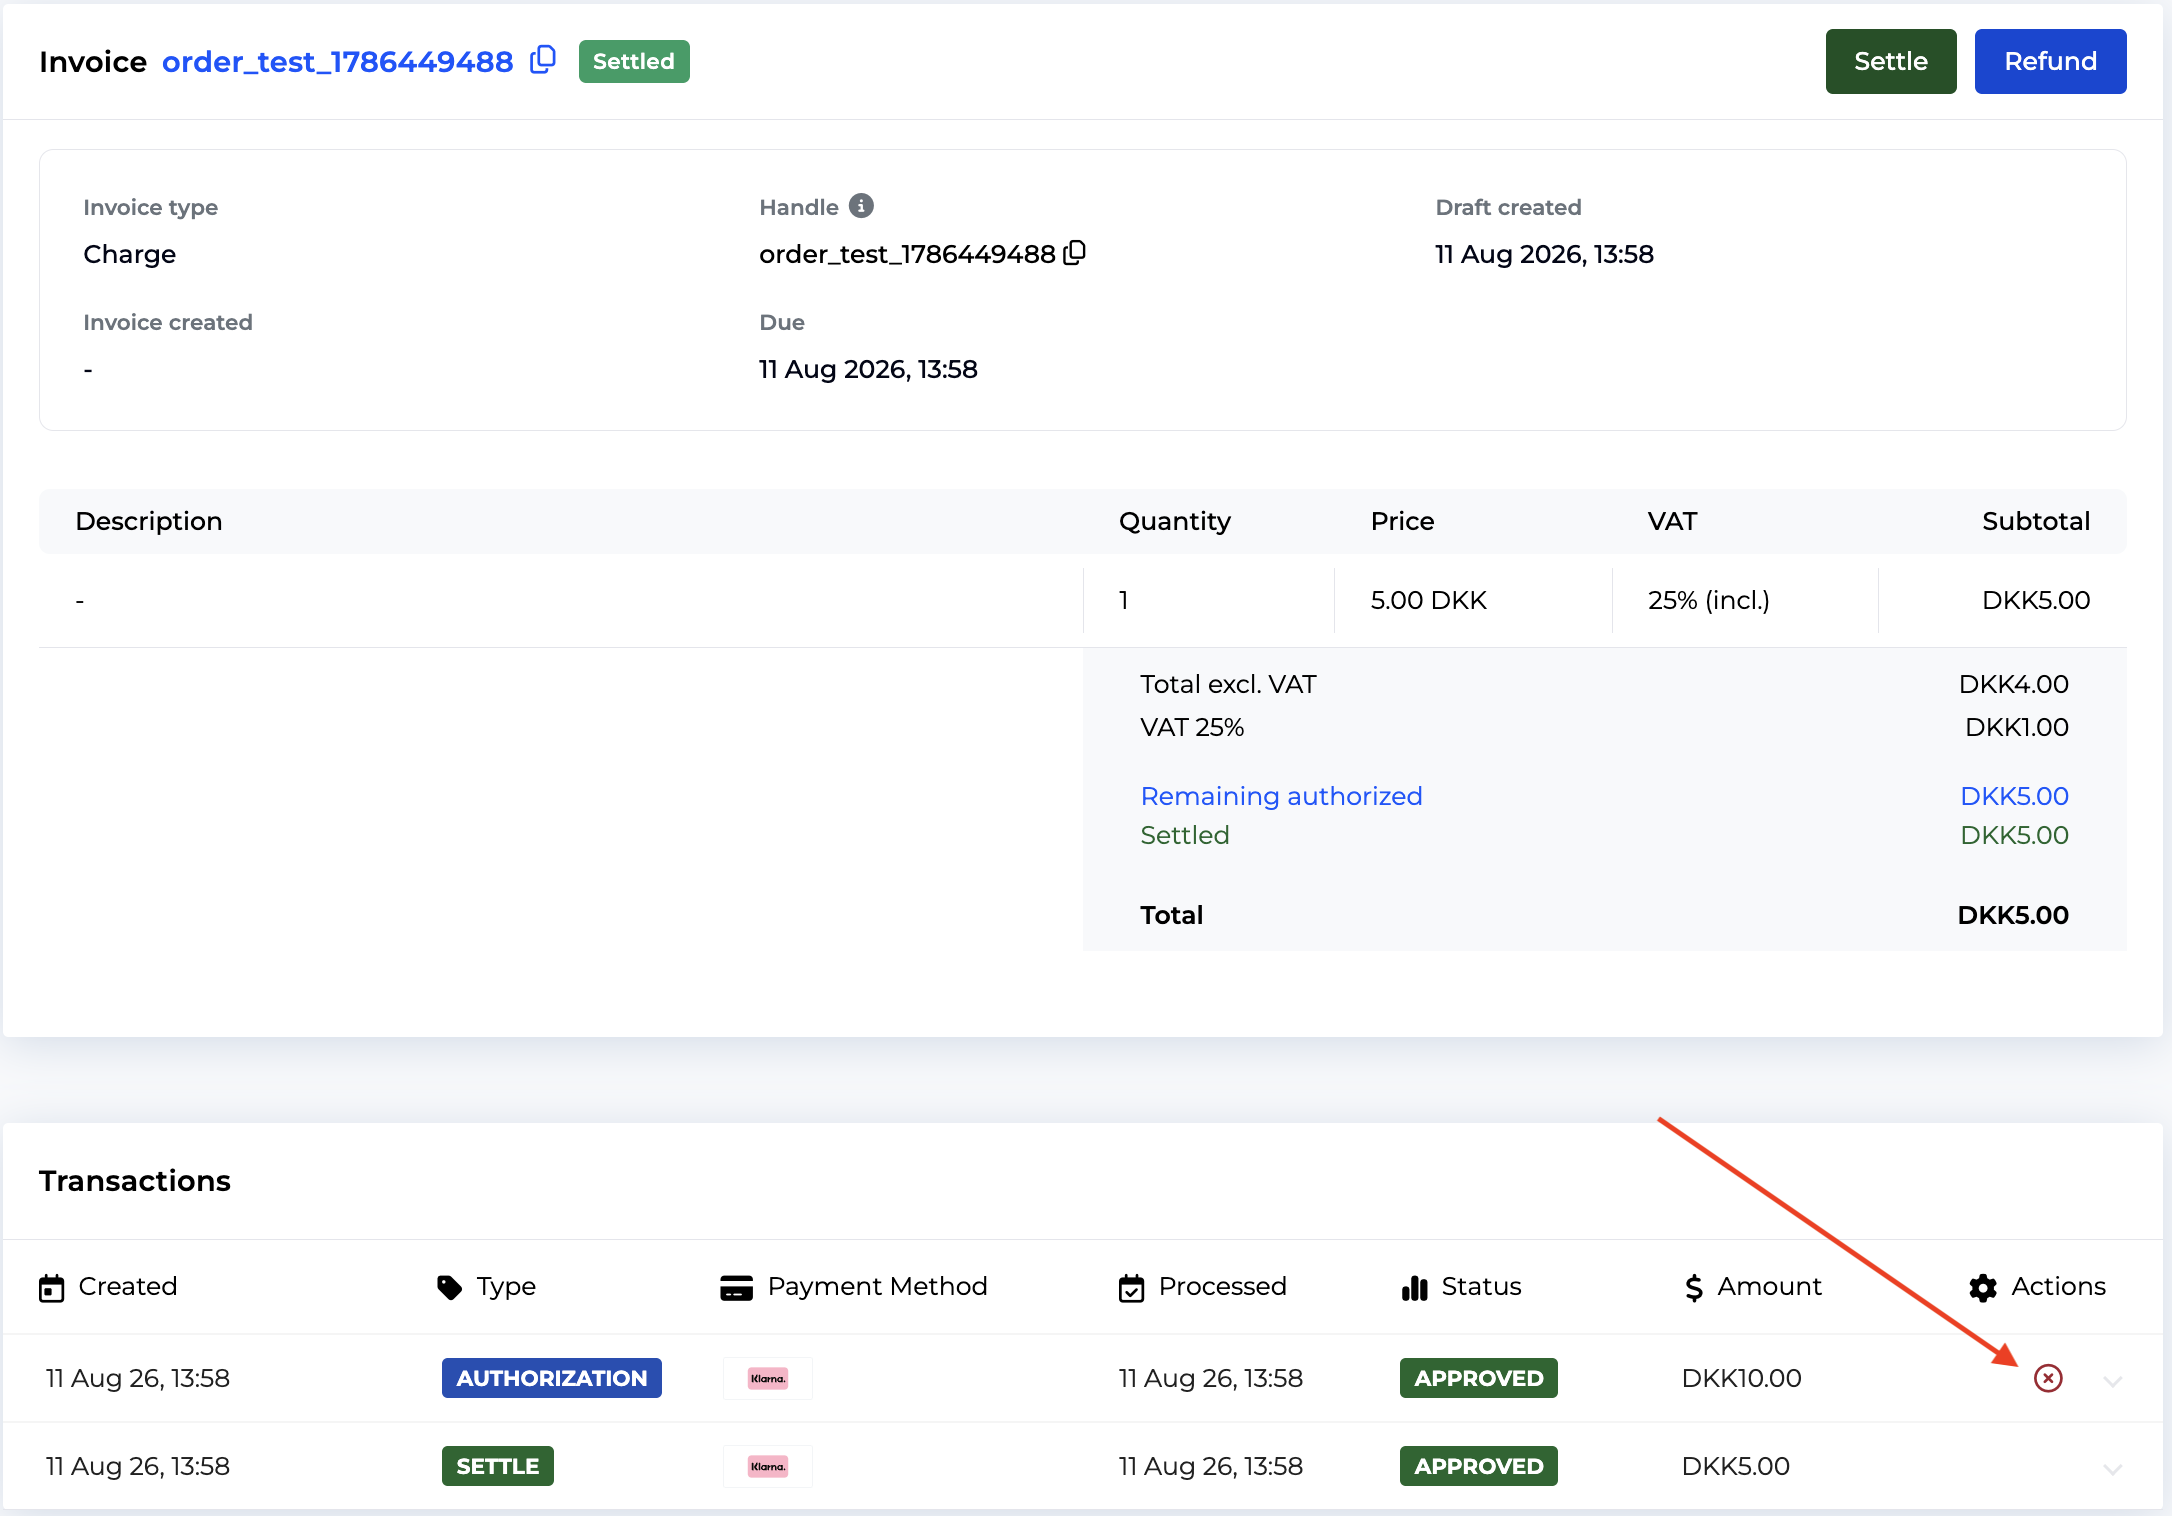The image size is (2172, 1516).
Task: Click the Description column header
Action: 149,521
